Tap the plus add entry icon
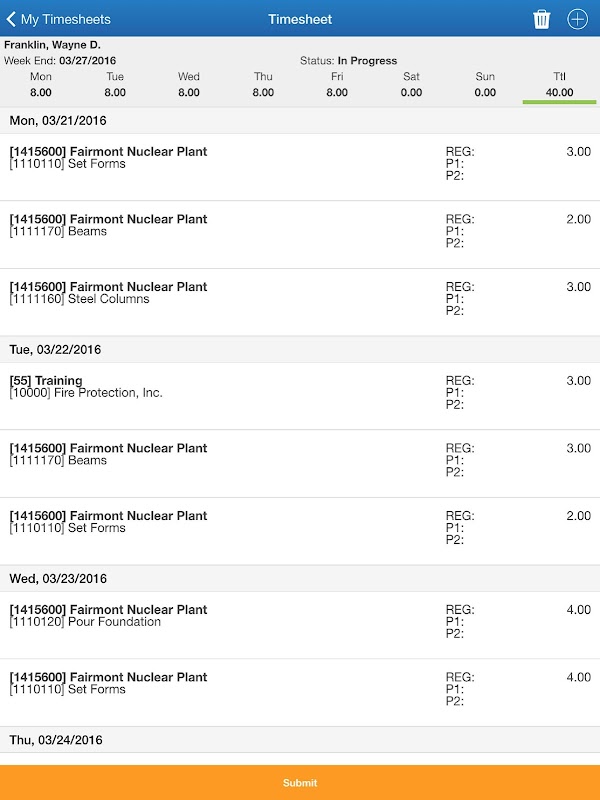Image resolution: width=600 pixels, height=800 pixels. point(577,19)
